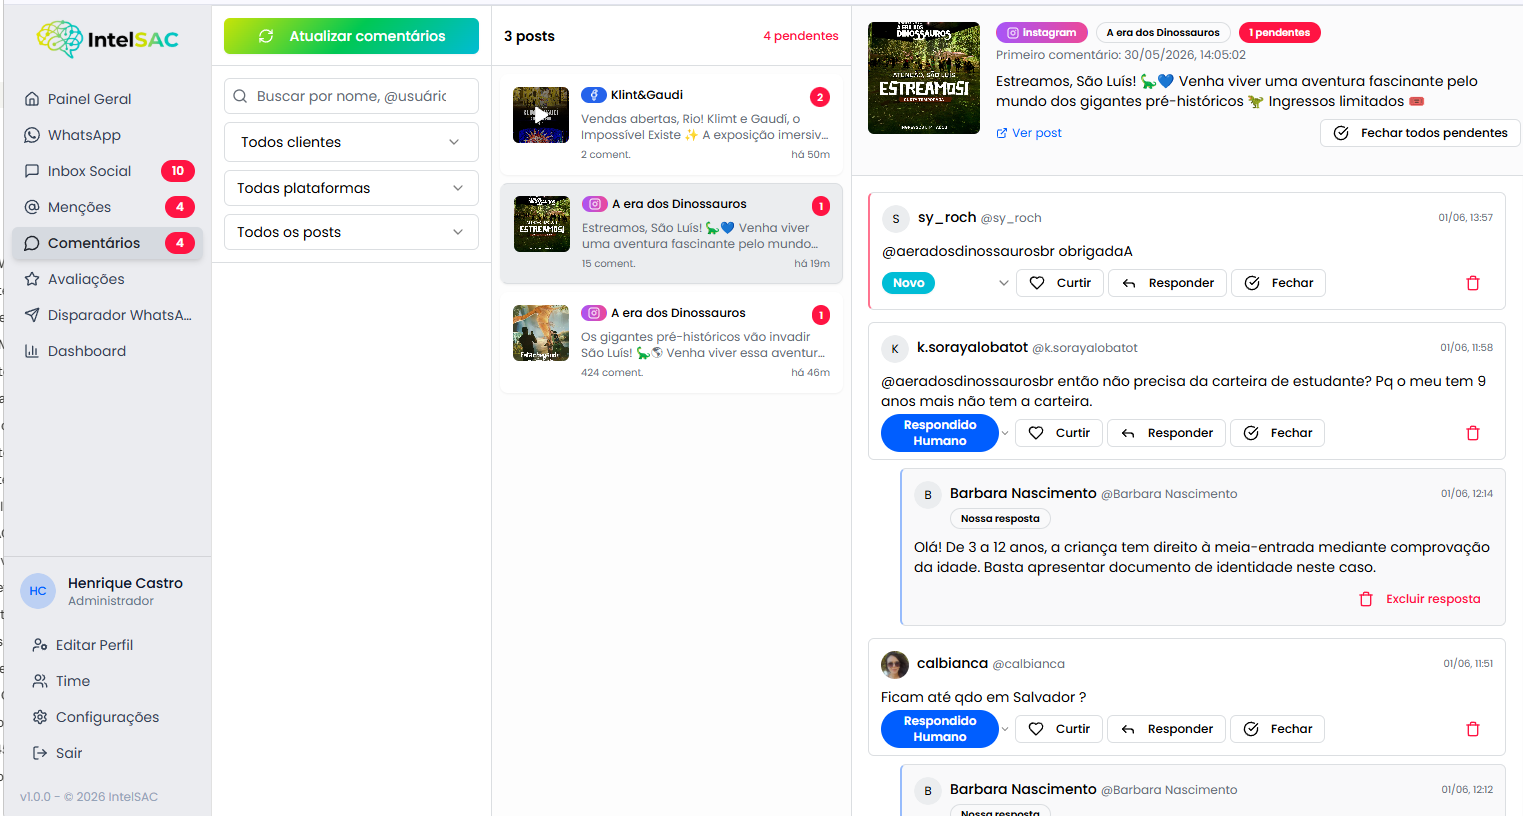Click the sy_roch avatar initial

pos(896,218)
